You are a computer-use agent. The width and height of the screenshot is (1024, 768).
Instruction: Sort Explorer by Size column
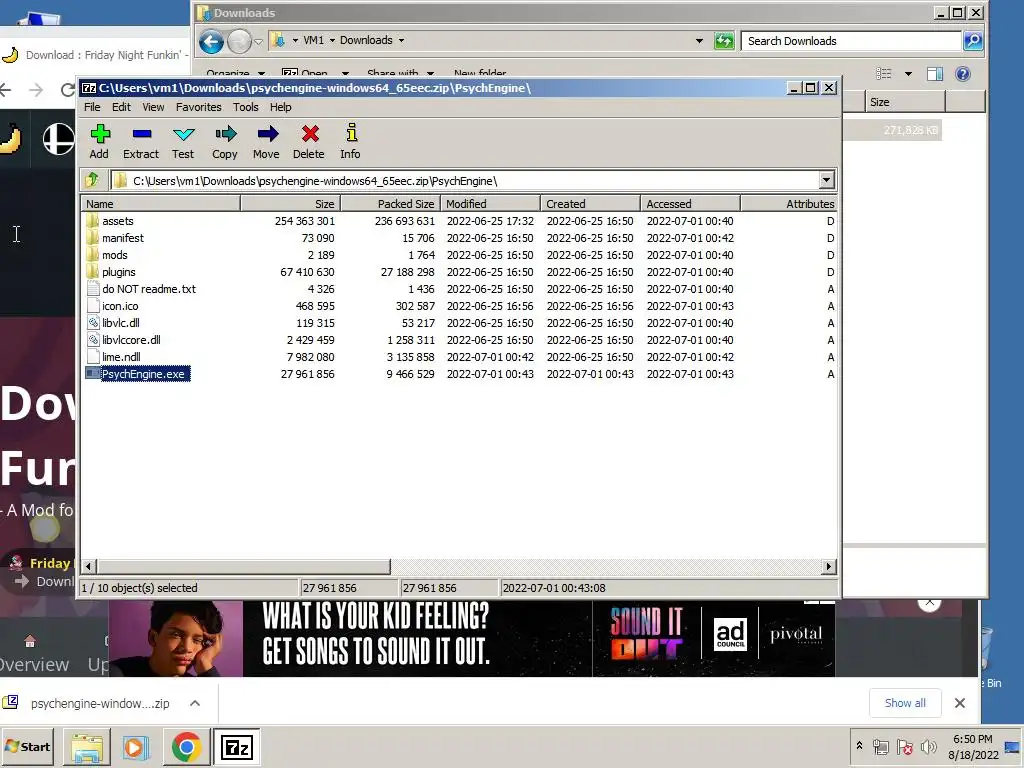pos(905,102)
